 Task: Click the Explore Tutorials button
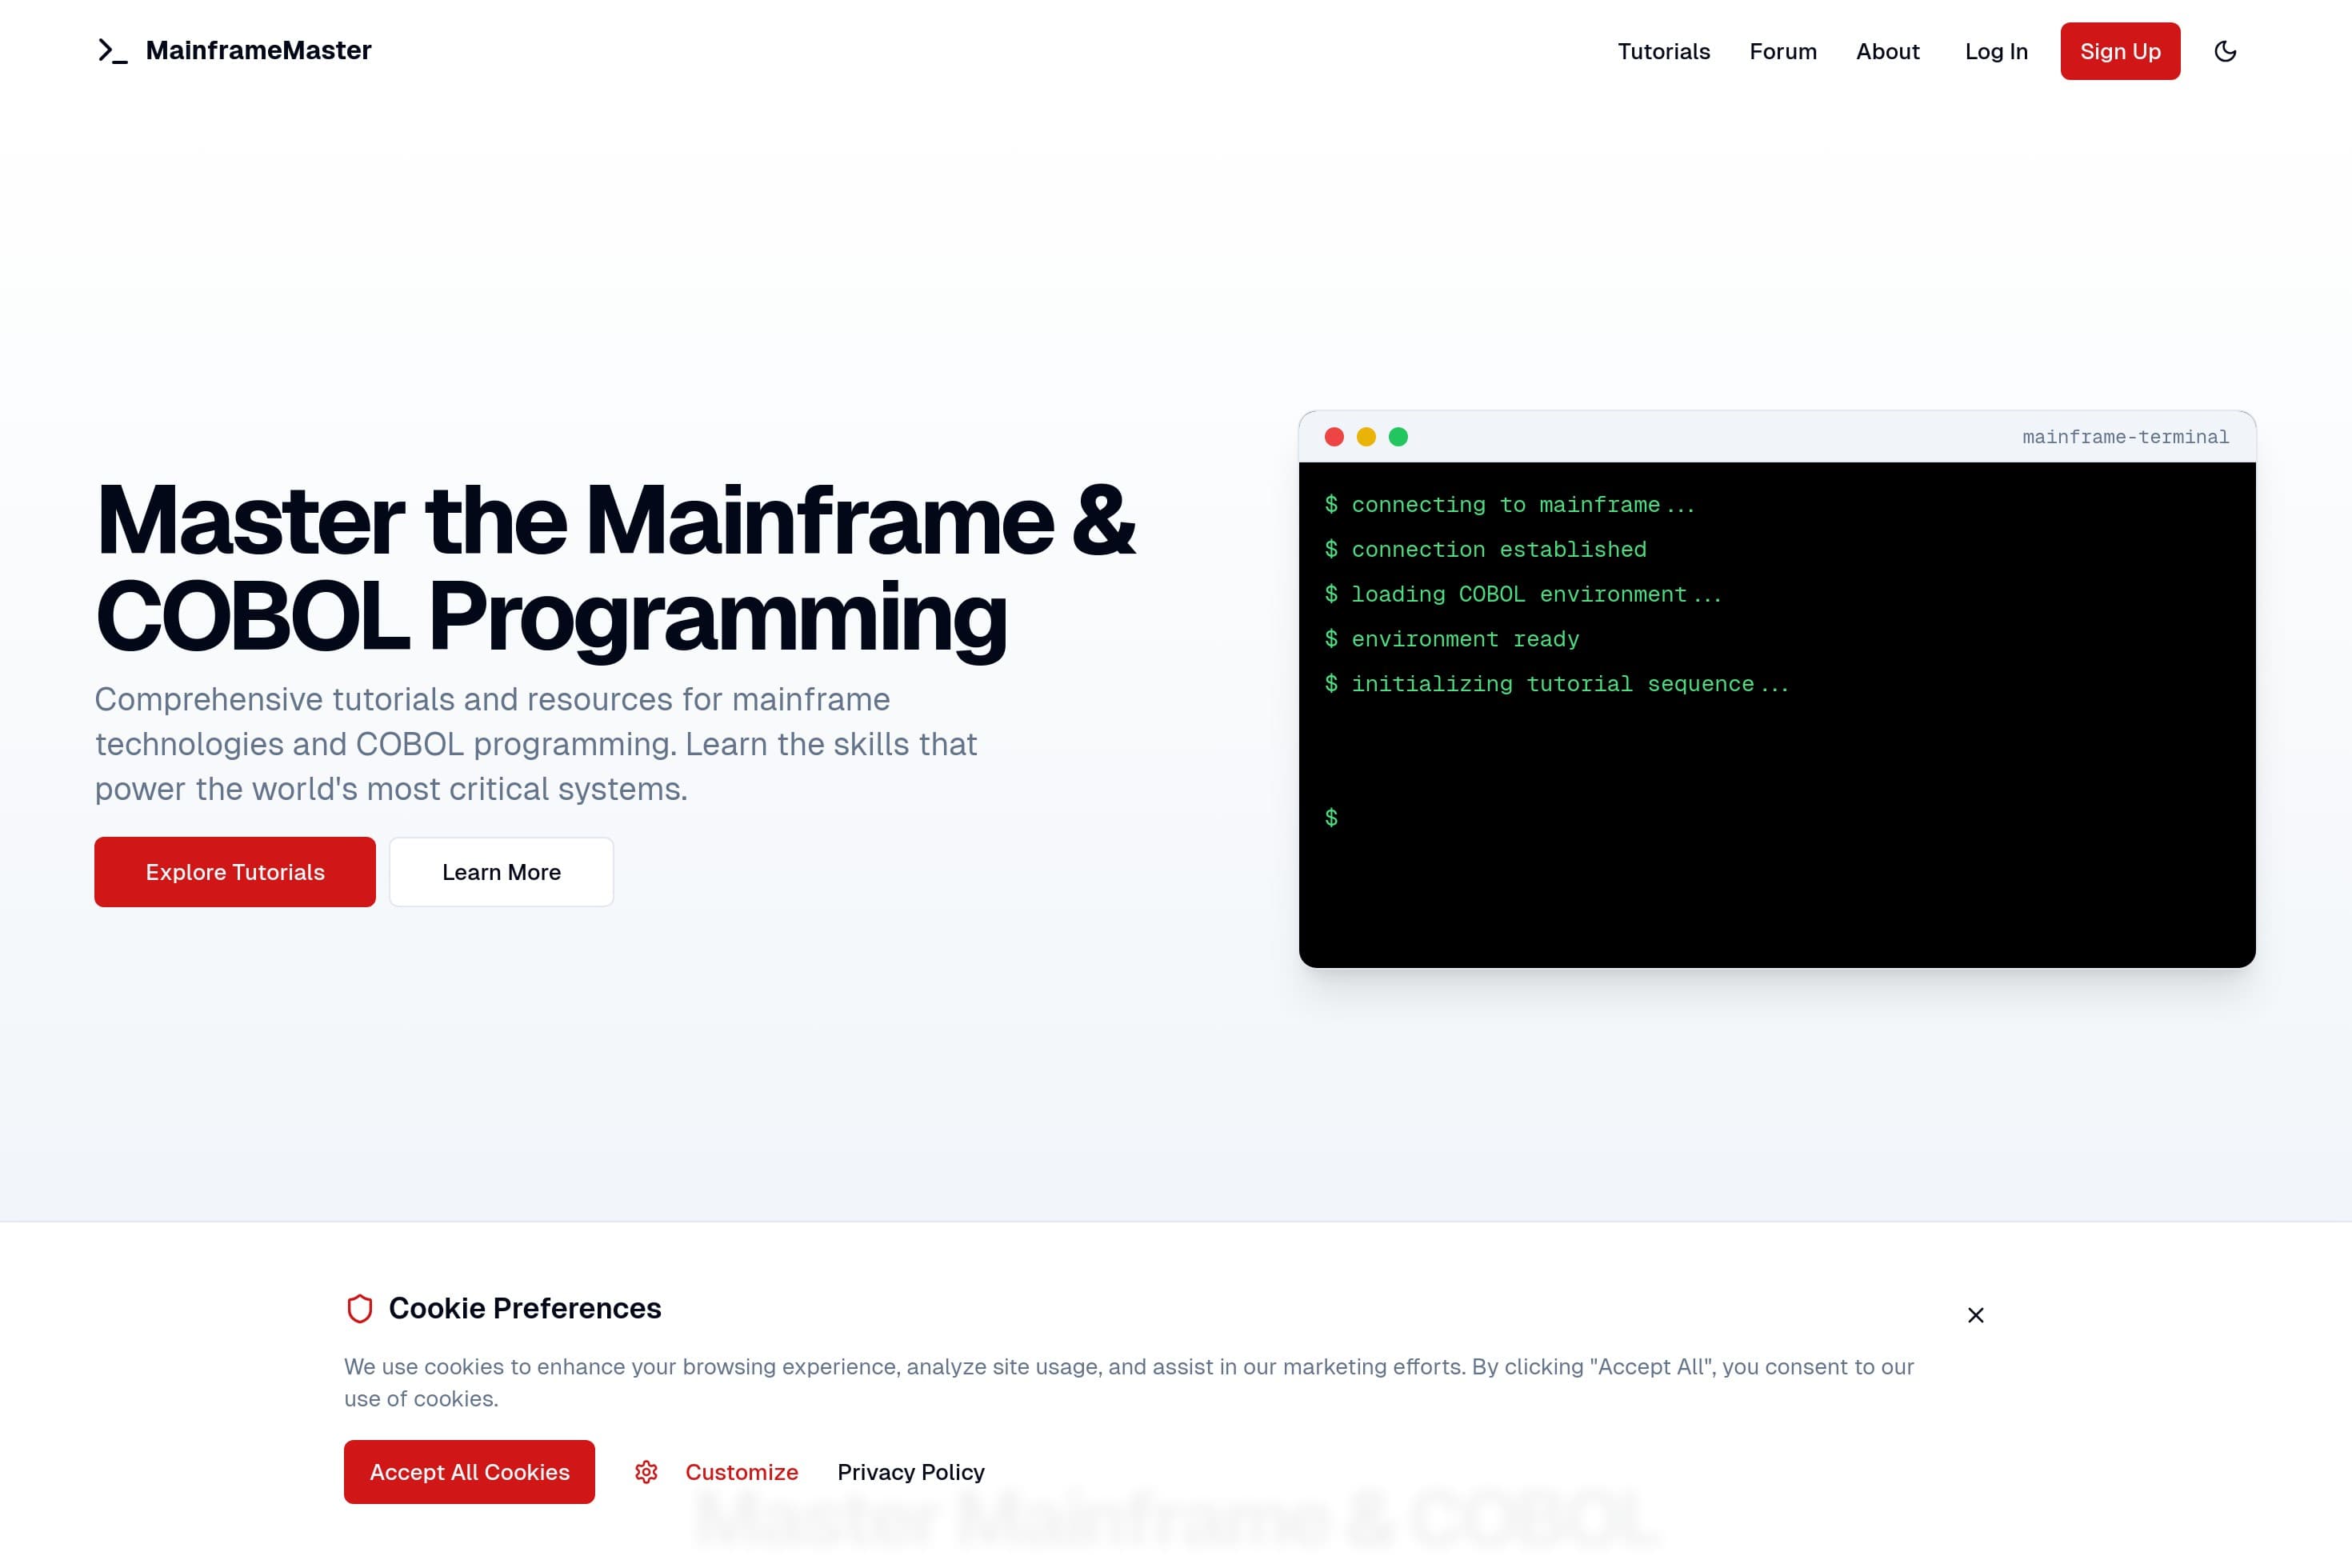pyautogui.click(x=234, y=871)
